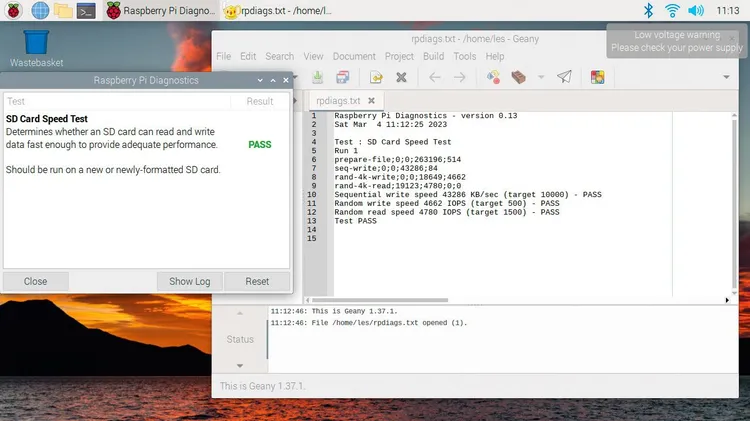750x421 pixels.
Task: Click the 'prepare-file;0;0;263196;514' line
Action: [x=397, y=160]
